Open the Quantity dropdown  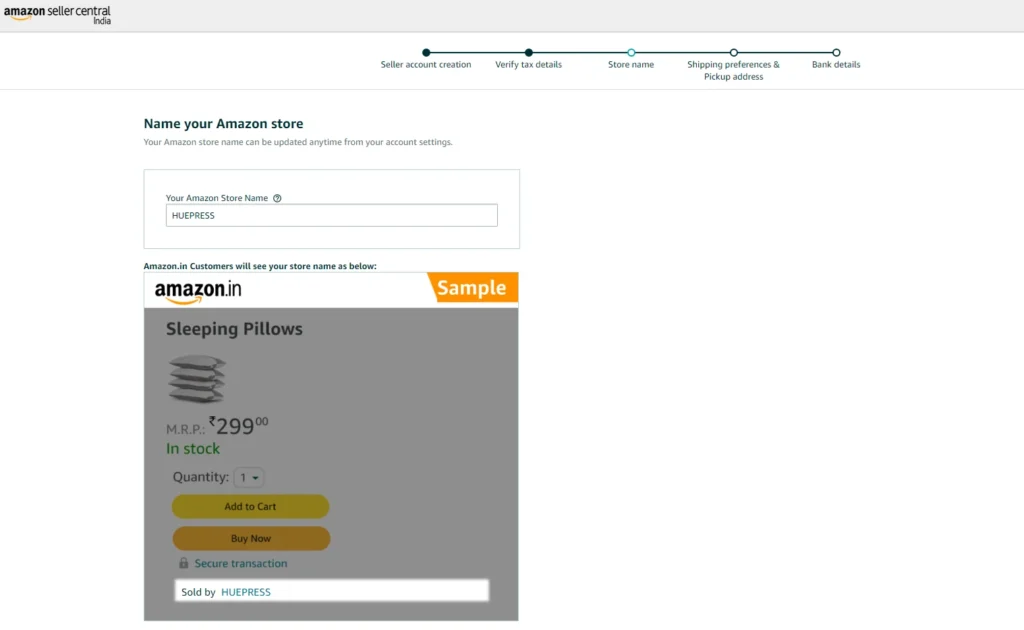point(249,477)
